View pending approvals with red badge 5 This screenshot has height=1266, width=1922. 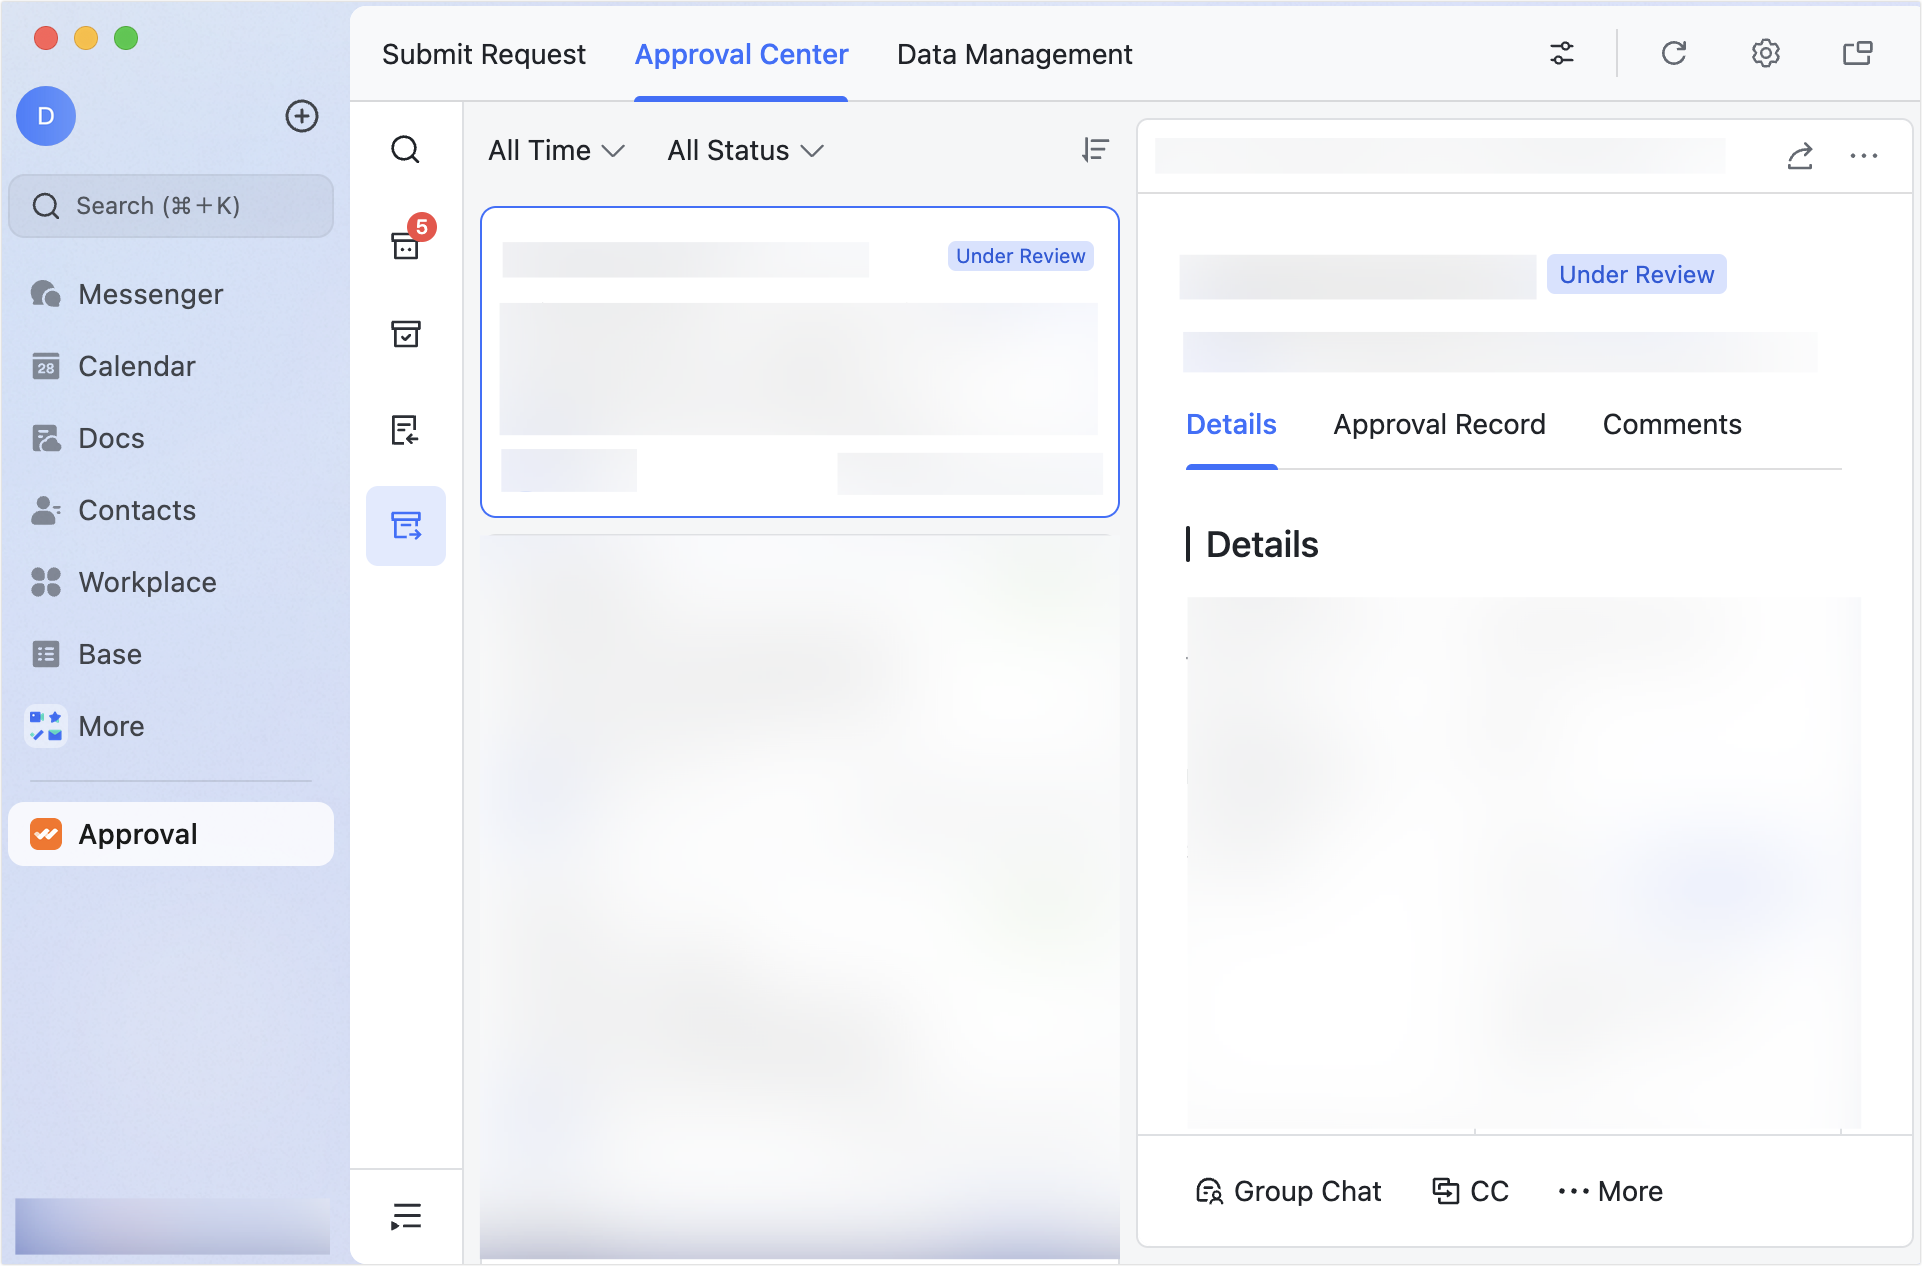click(405, 245)
